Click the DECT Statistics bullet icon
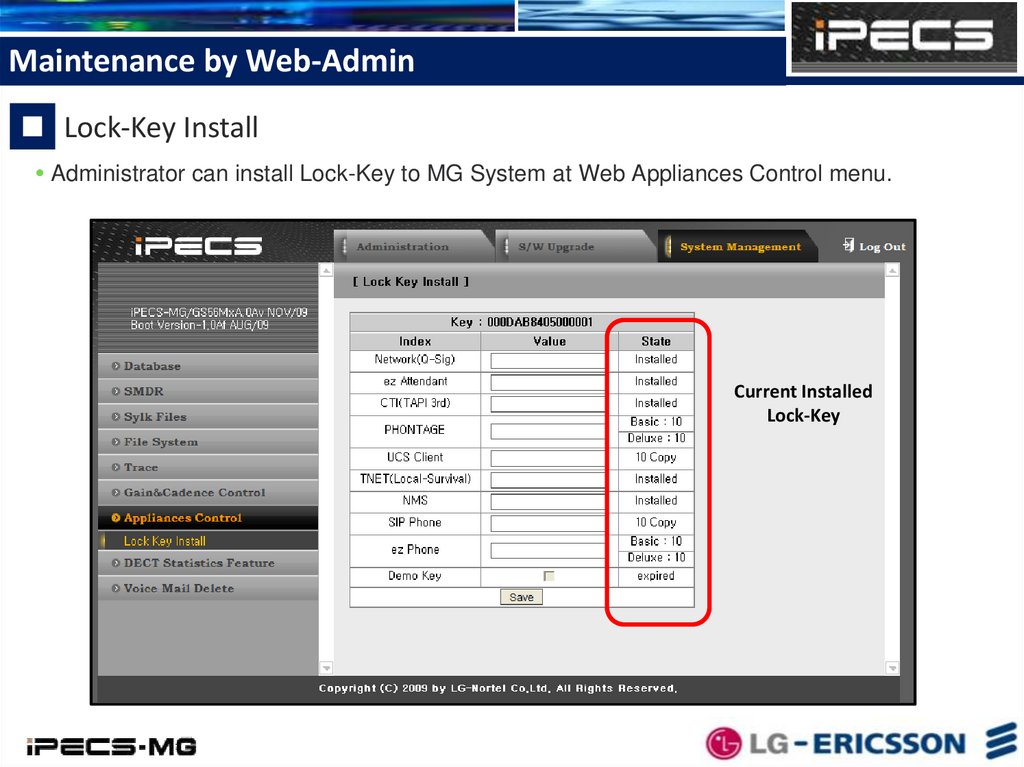Image resolution: width=1024 pixels, height=767 pixels. [116, 563]
